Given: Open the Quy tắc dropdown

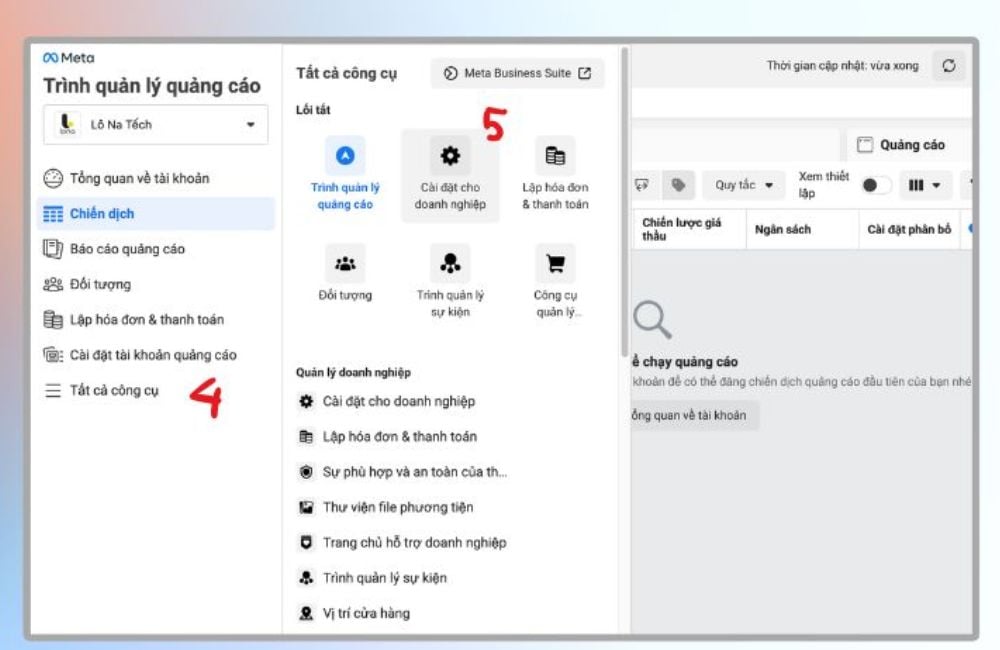Looking at the screenshot, I should [x=744, y=185].
